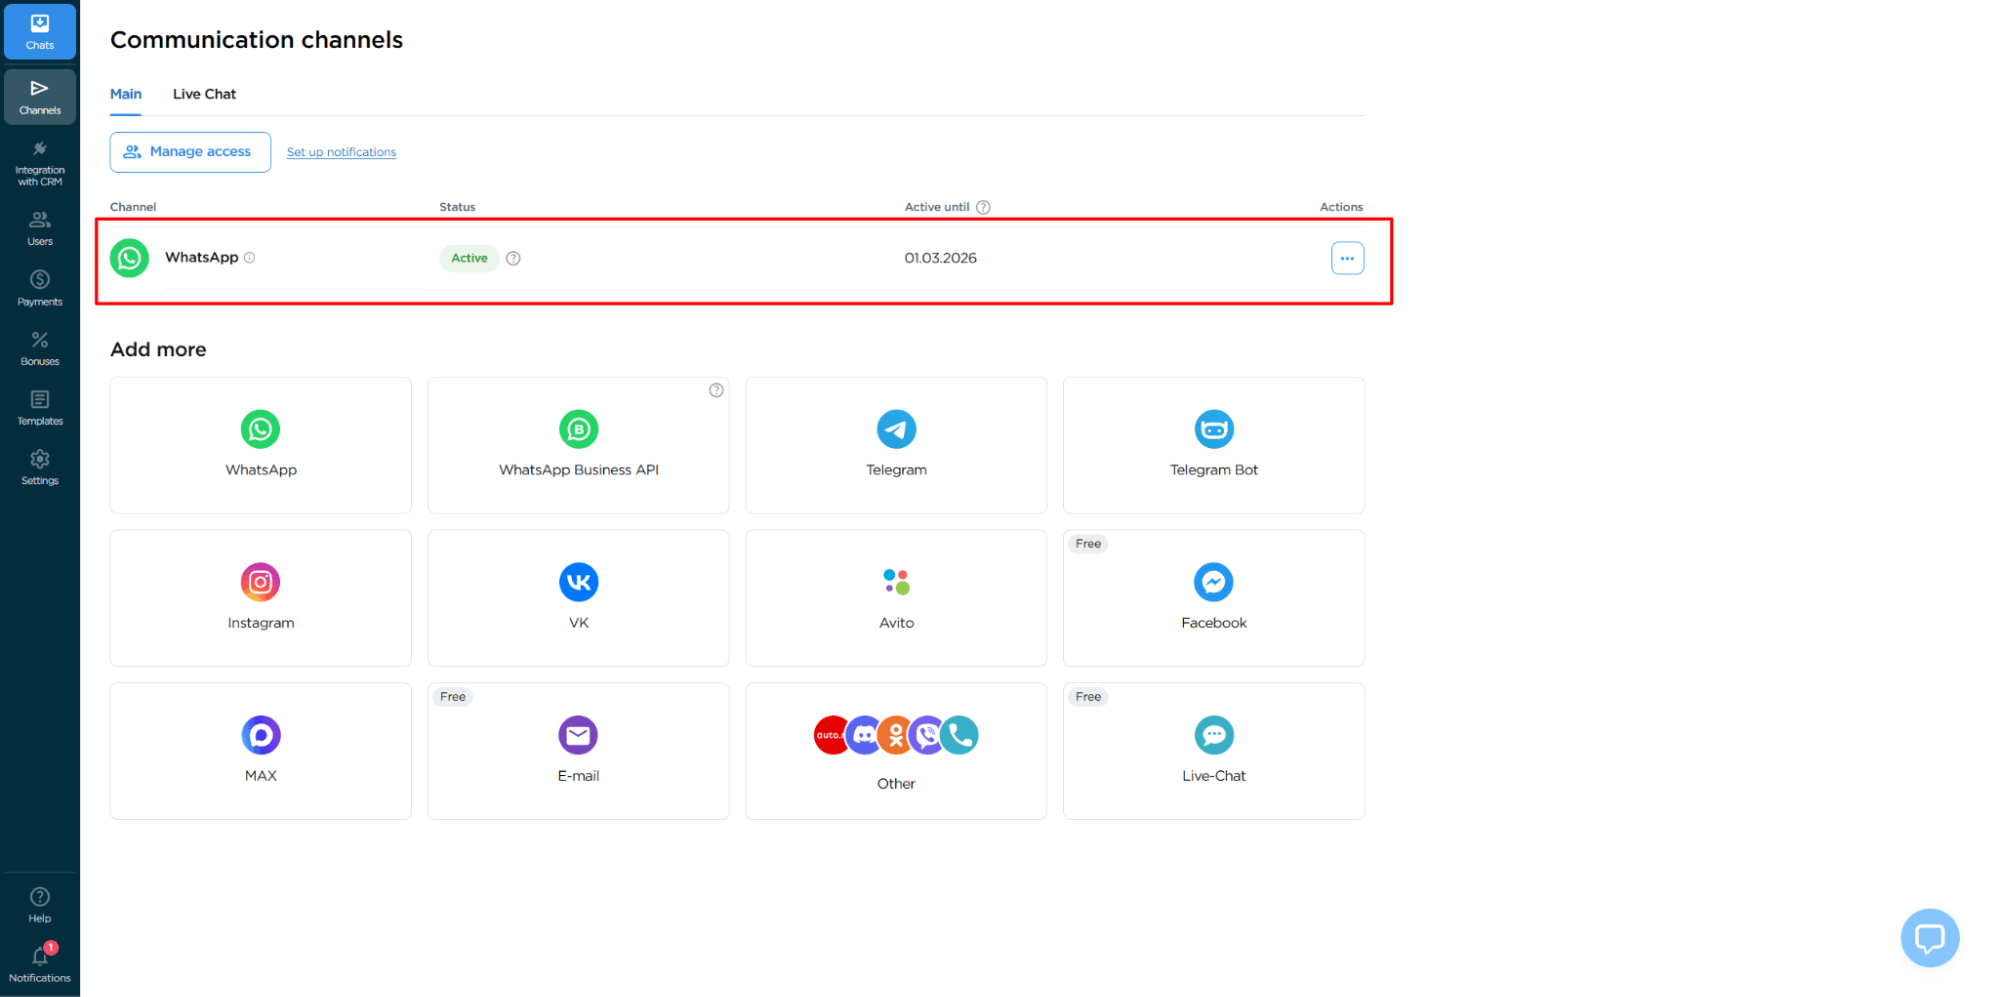Click the Free badge on Facebook card
Screen dimensions: 1999x997
click(1088, 544)
